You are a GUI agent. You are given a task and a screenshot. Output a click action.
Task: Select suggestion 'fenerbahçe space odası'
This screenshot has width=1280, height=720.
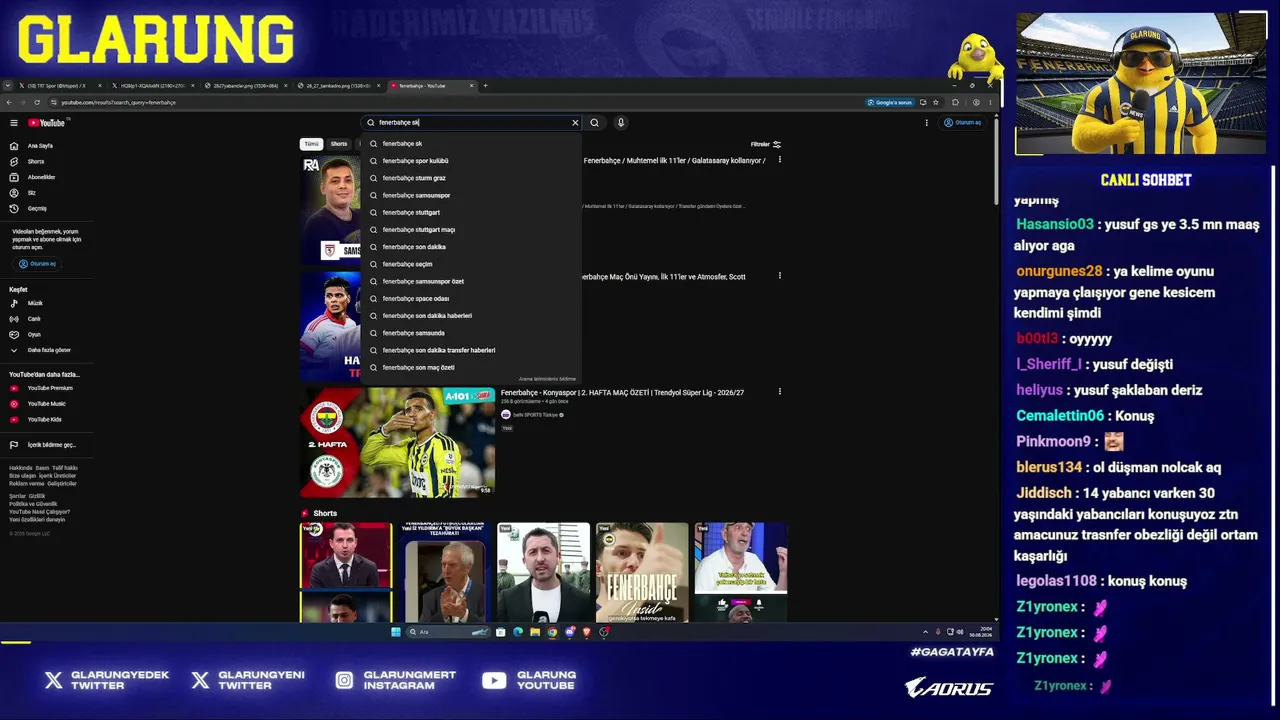coord(471,298)
